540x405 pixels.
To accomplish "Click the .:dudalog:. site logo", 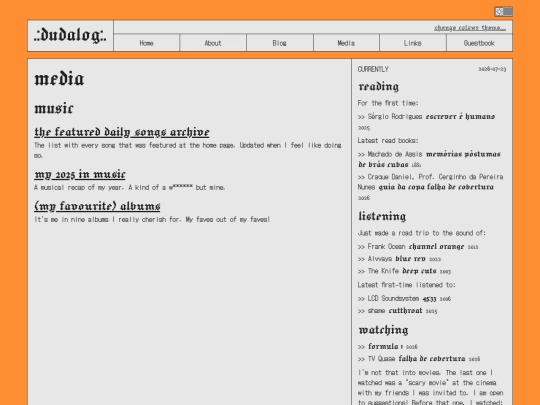I will (70, 35).
